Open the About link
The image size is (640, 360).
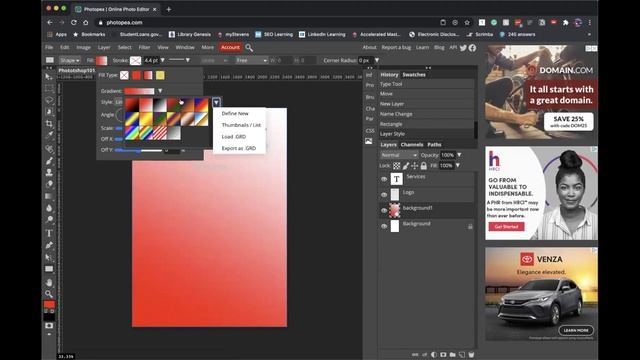pyautogui.click(x=369, y=47)
